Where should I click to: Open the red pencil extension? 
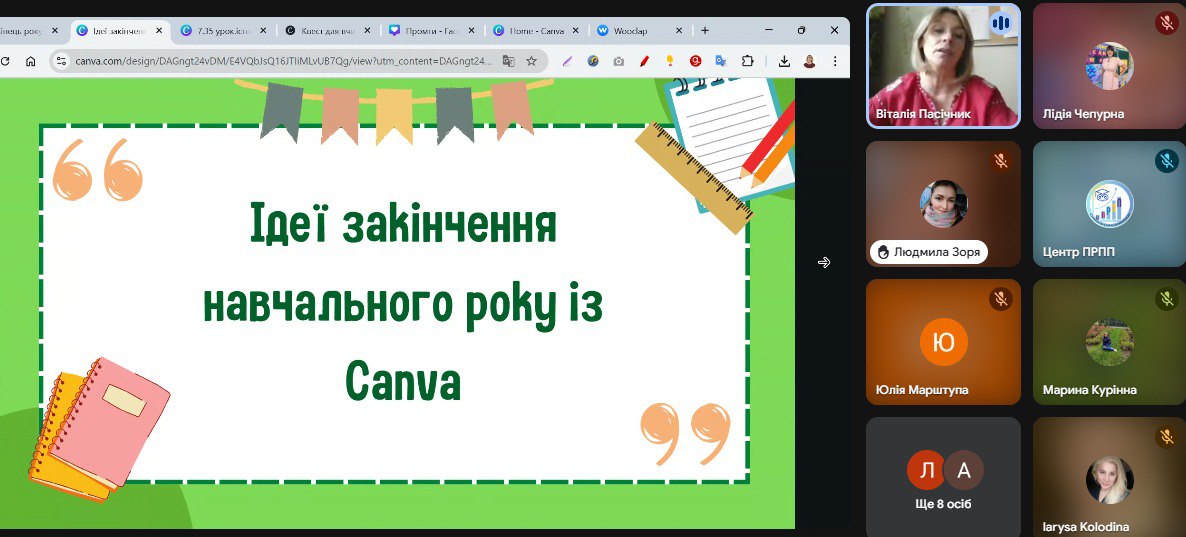coord(644,61)
